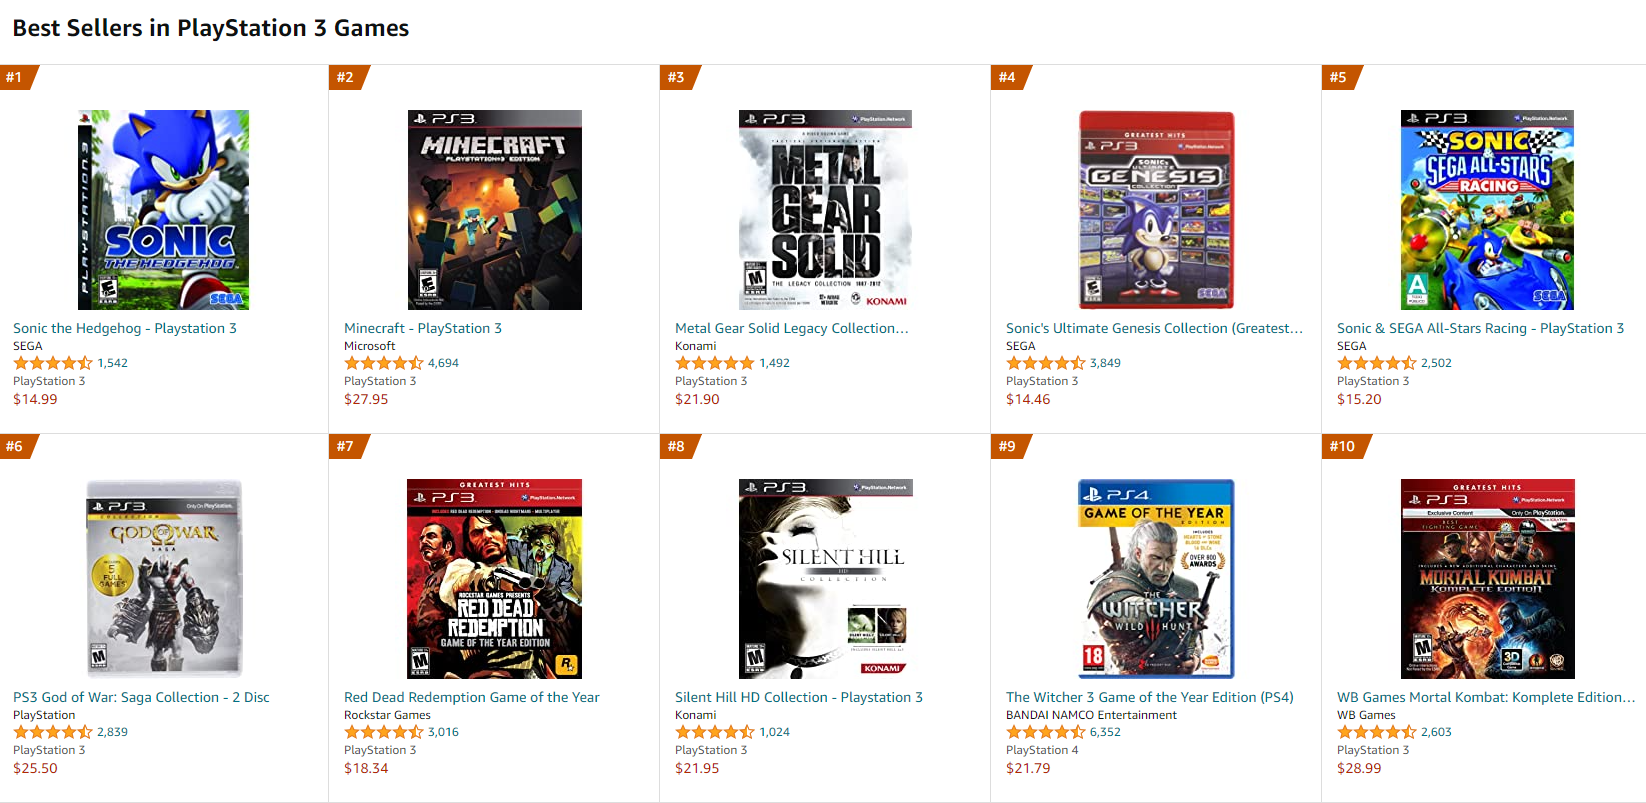Click the star rating for Red Dead Redemption
Screen dimensions: 1646x803
click(x=383, y=731)
